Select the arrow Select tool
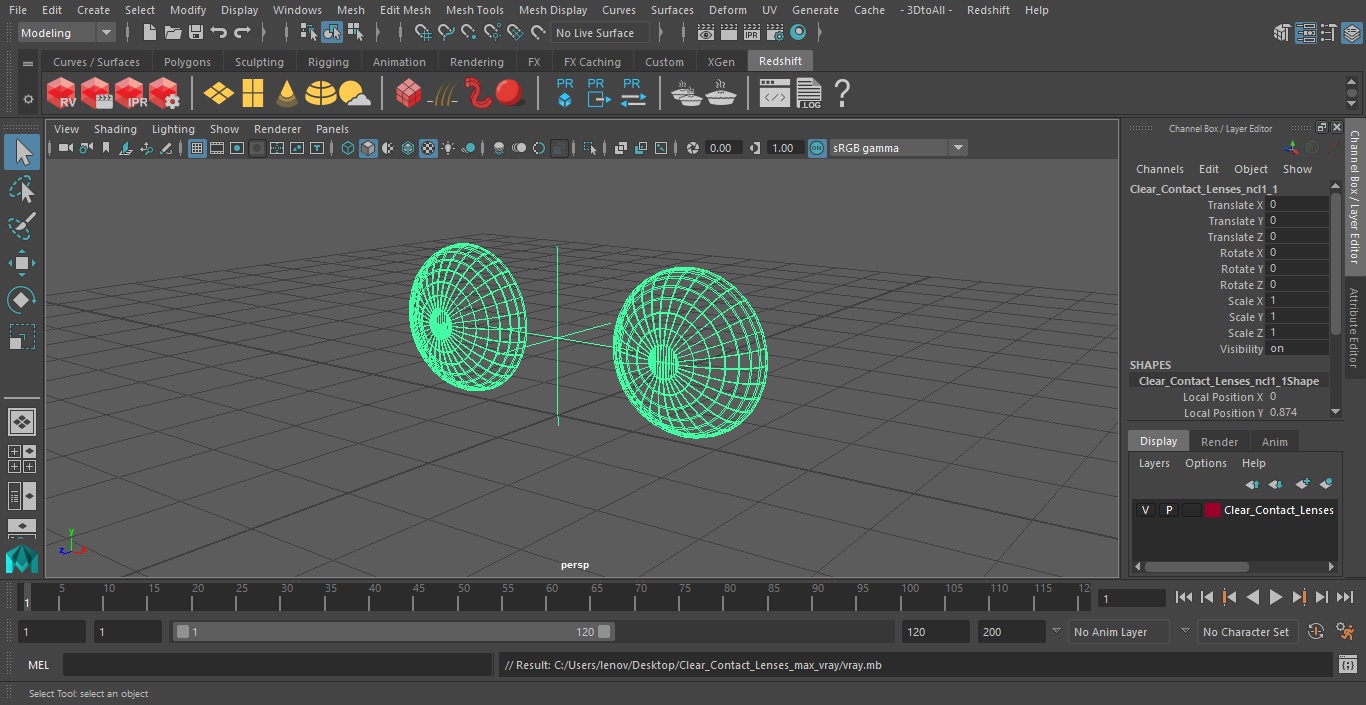This screenshot has width=1366, height=705. point(21,152)
